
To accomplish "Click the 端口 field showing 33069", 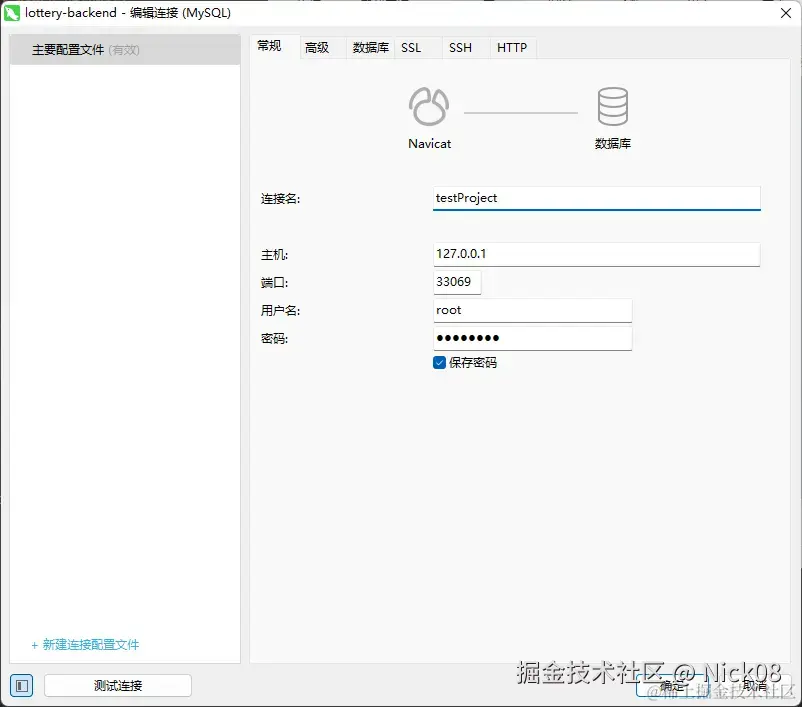I will 456,282.
